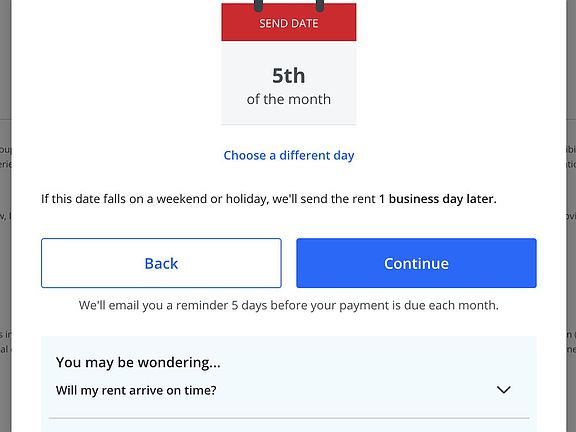Click the "You may be wondering..." heading
Image resolution: width=576 pixels, height=432 pixels.
point(138,363)
